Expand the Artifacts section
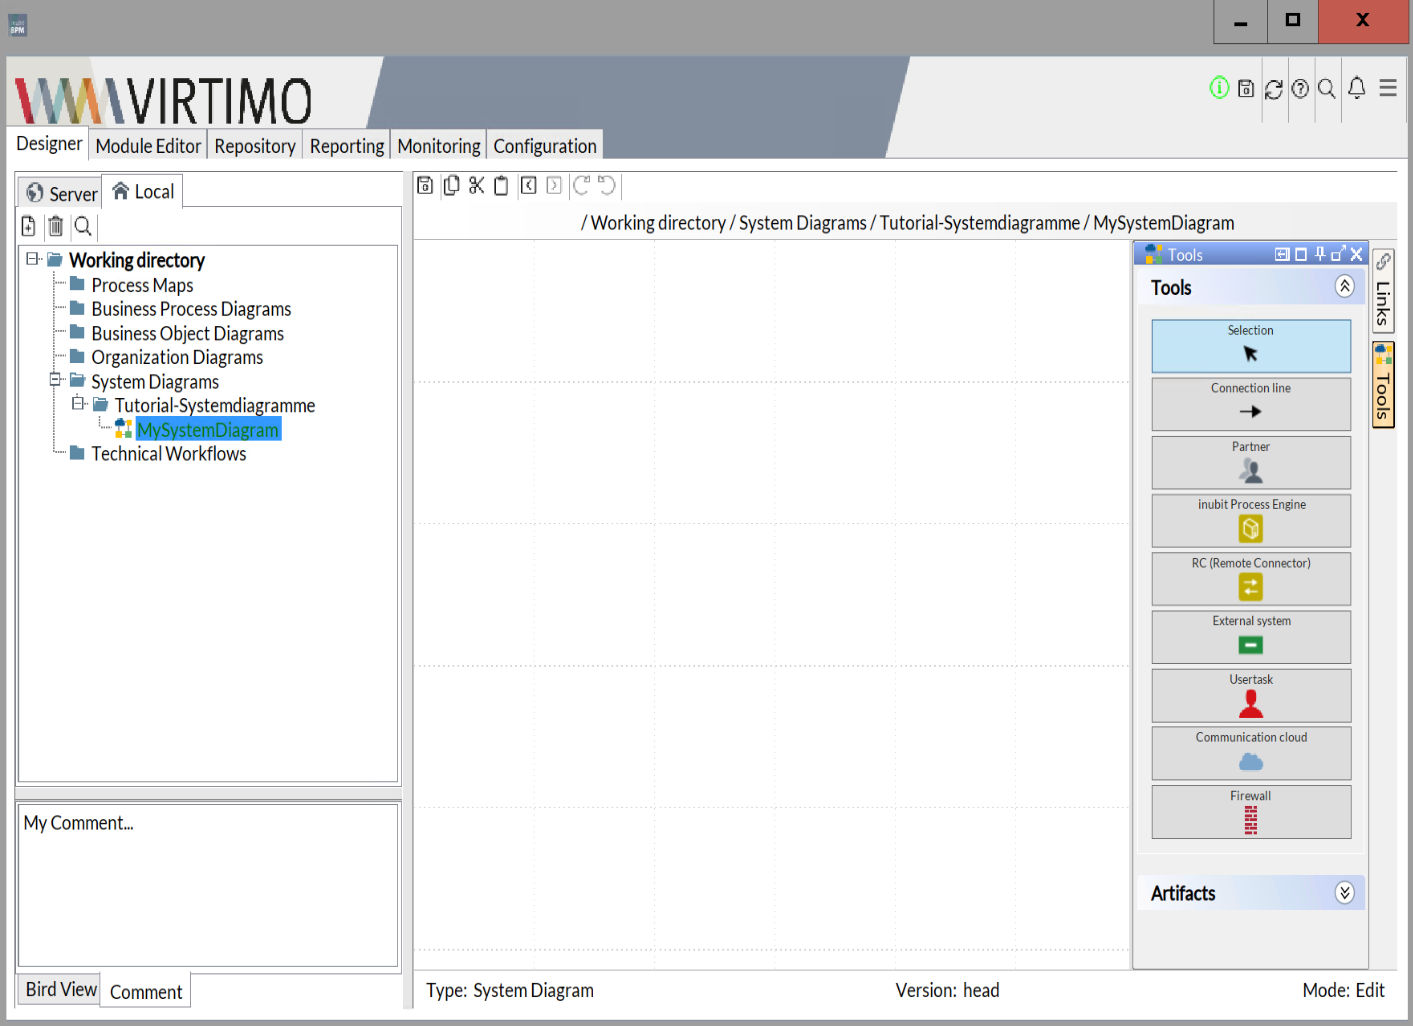This screenshot has width=1413, height=1026. tap(1344, 893)
